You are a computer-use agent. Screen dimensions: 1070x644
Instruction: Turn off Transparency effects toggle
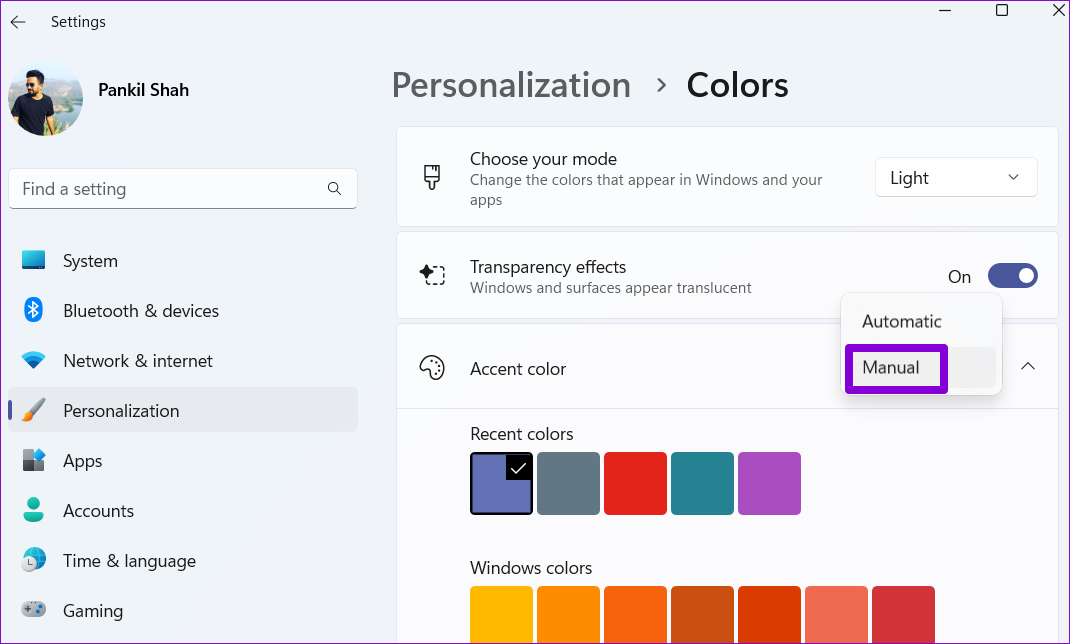pos(1013,276)
